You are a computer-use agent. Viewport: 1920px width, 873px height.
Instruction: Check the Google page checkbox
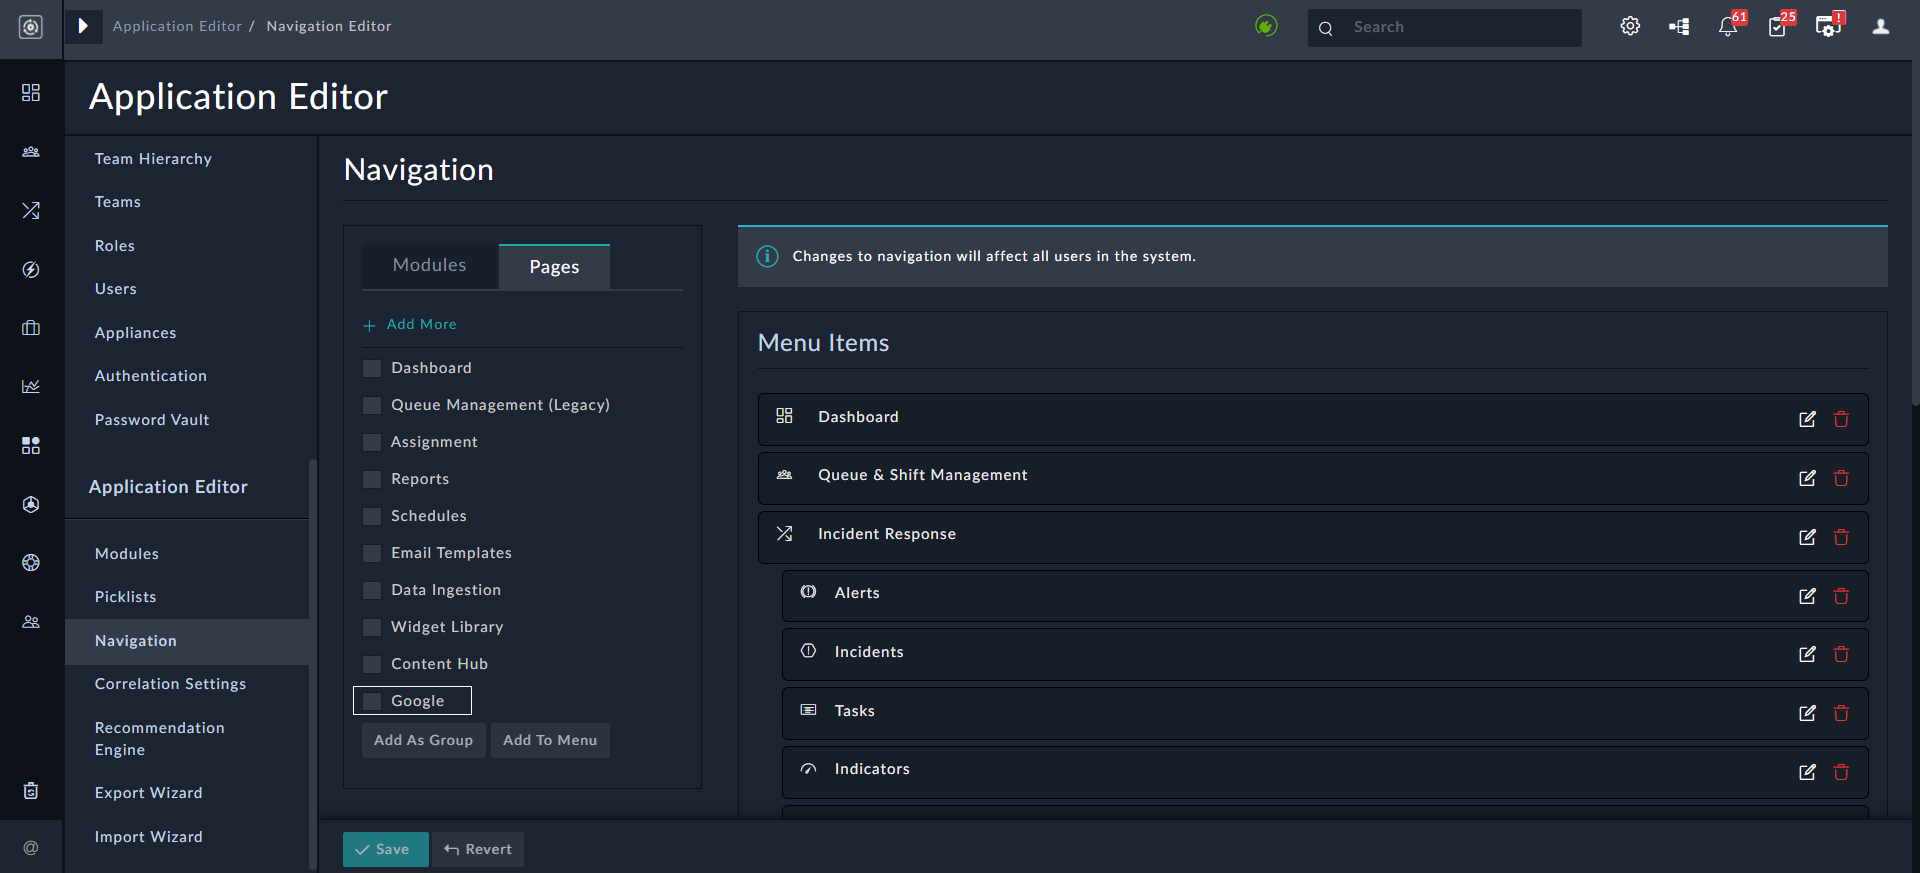coord(372,701)
